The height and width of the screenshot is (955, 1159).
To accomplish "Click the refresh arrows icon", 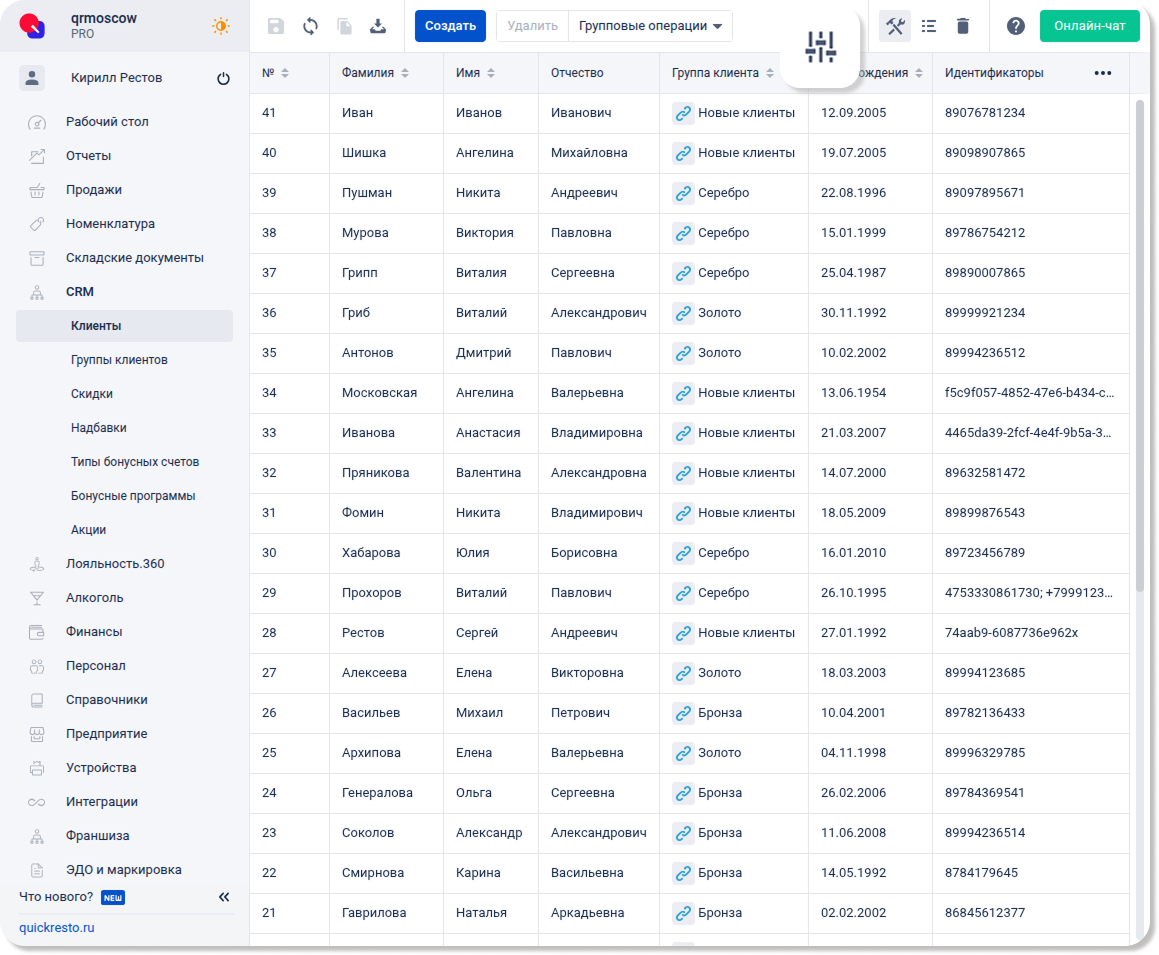I will (x=310, y=26).
